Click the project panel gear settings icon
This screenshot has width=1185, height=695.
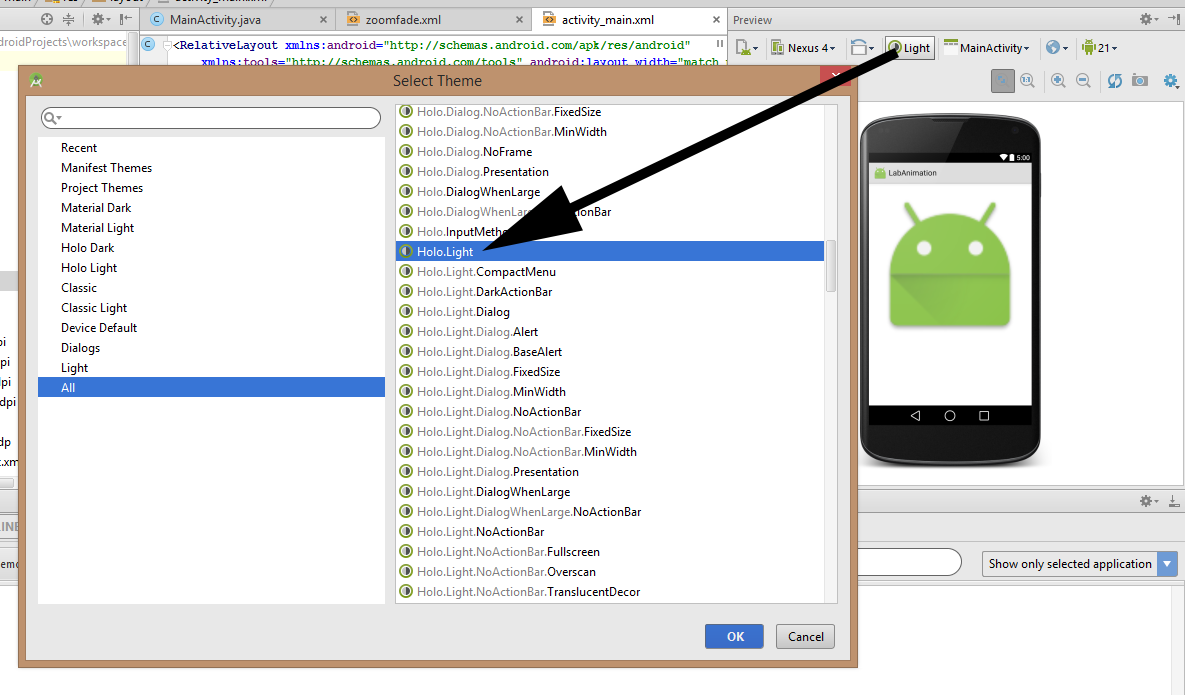[100, 20]
